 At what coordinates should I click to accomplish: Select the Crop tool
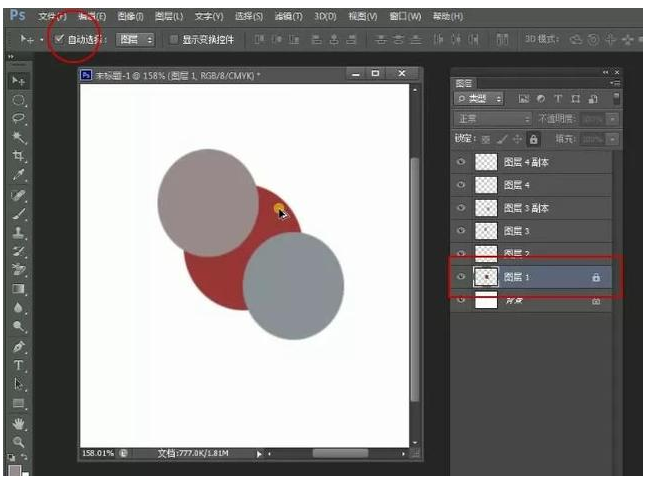[19, 156]
